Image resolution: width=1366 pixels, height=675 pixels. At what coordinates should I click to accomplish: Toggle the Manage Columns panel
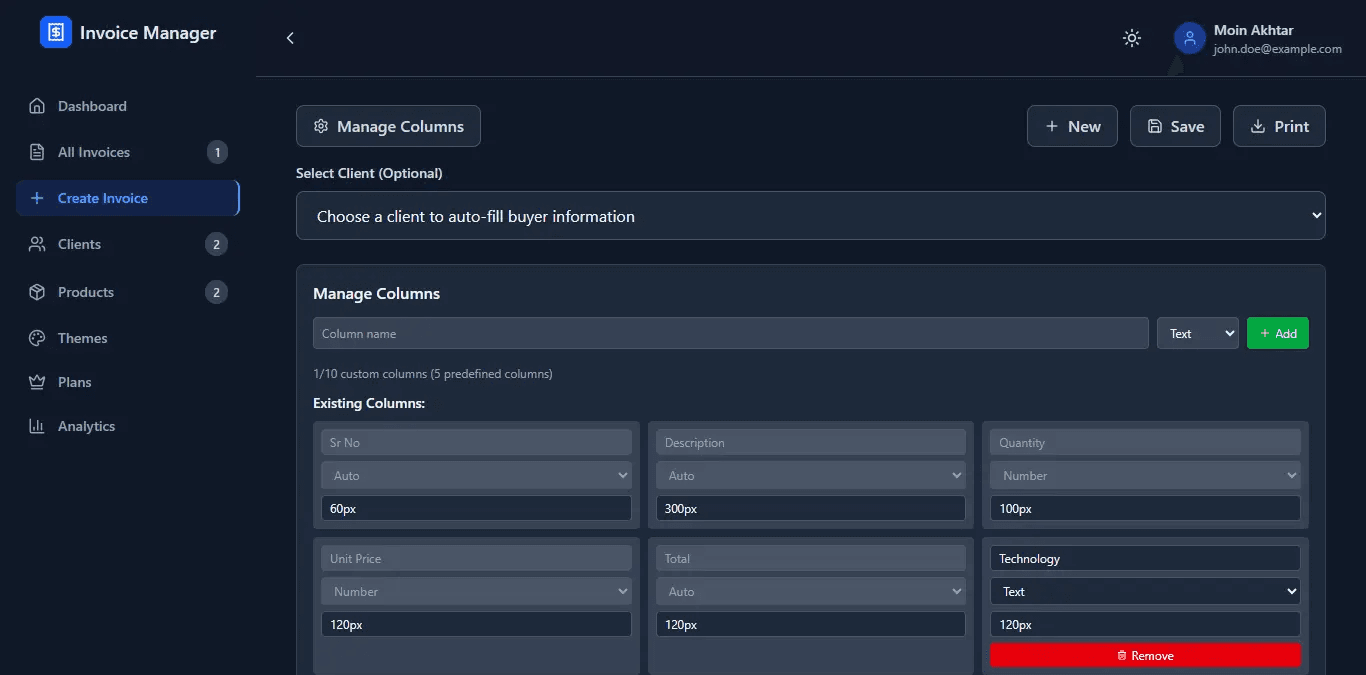pos(388,127)
